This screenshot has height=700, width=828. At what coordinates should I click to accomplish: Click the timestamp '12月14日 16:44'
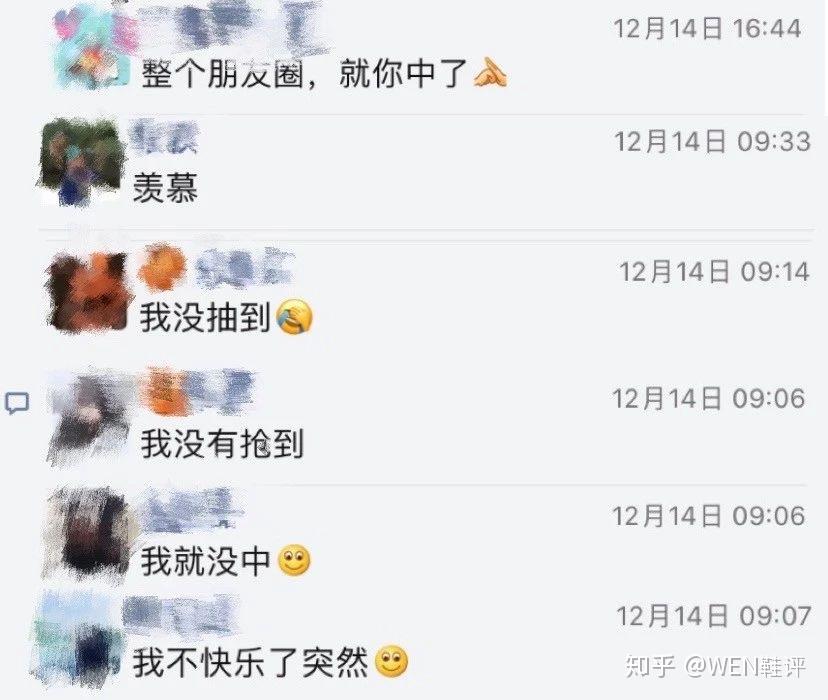click(x=708, y=29)
